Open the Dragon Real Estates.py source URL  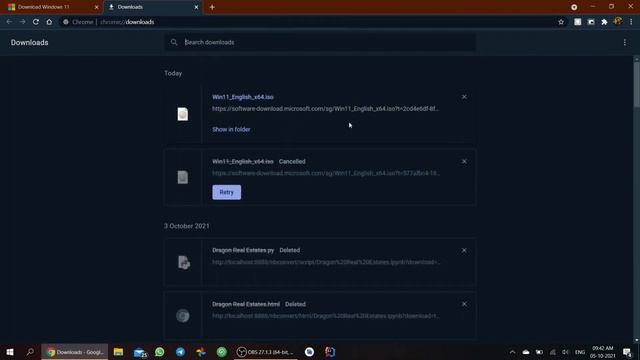(x=325, y=262)
